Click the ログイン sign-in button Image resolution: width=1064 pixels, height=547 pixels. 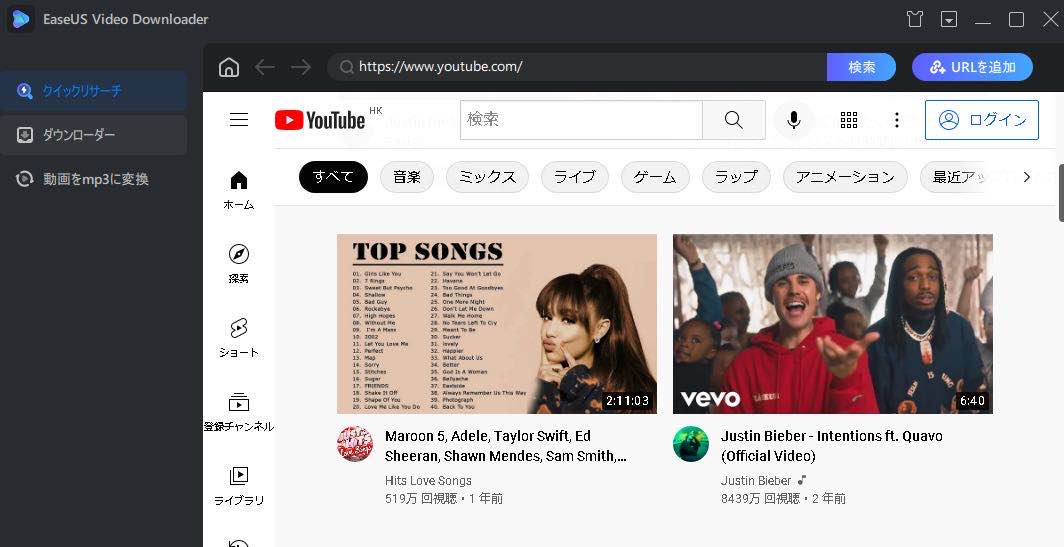coord(982,120)
